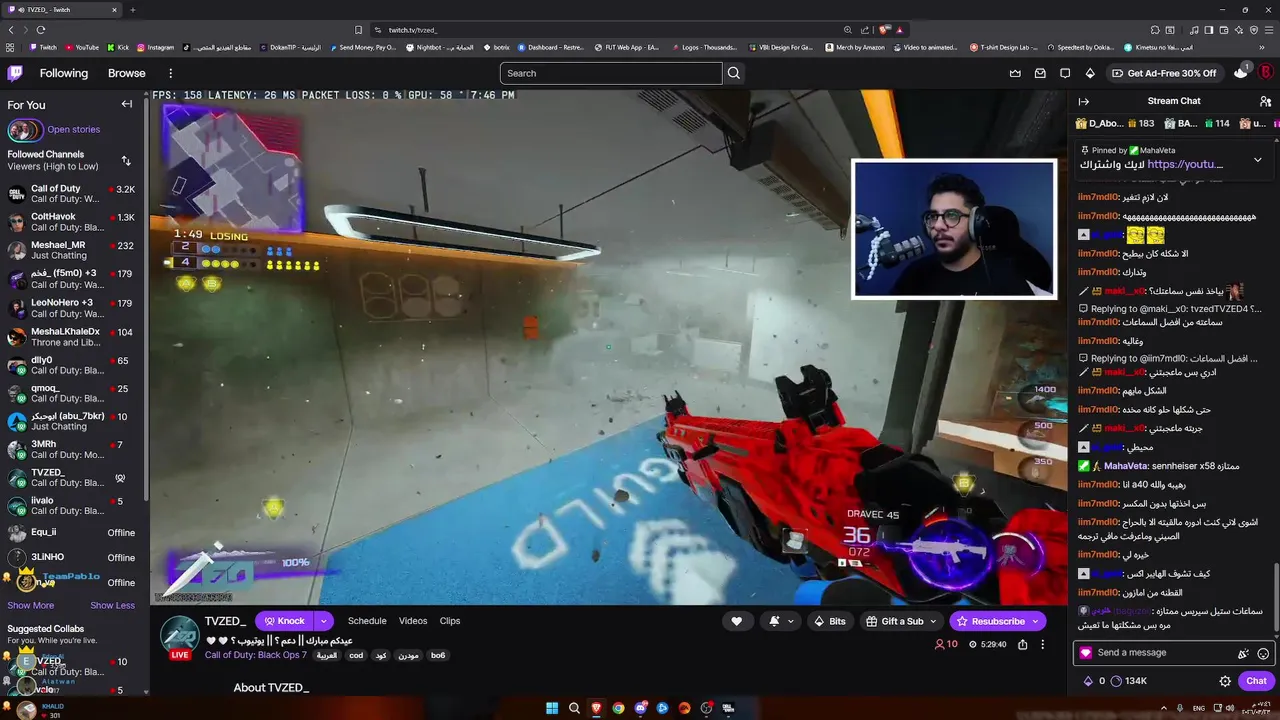Click Show More followed channels
The image size is (1280, 720).
tap(31, 605)
